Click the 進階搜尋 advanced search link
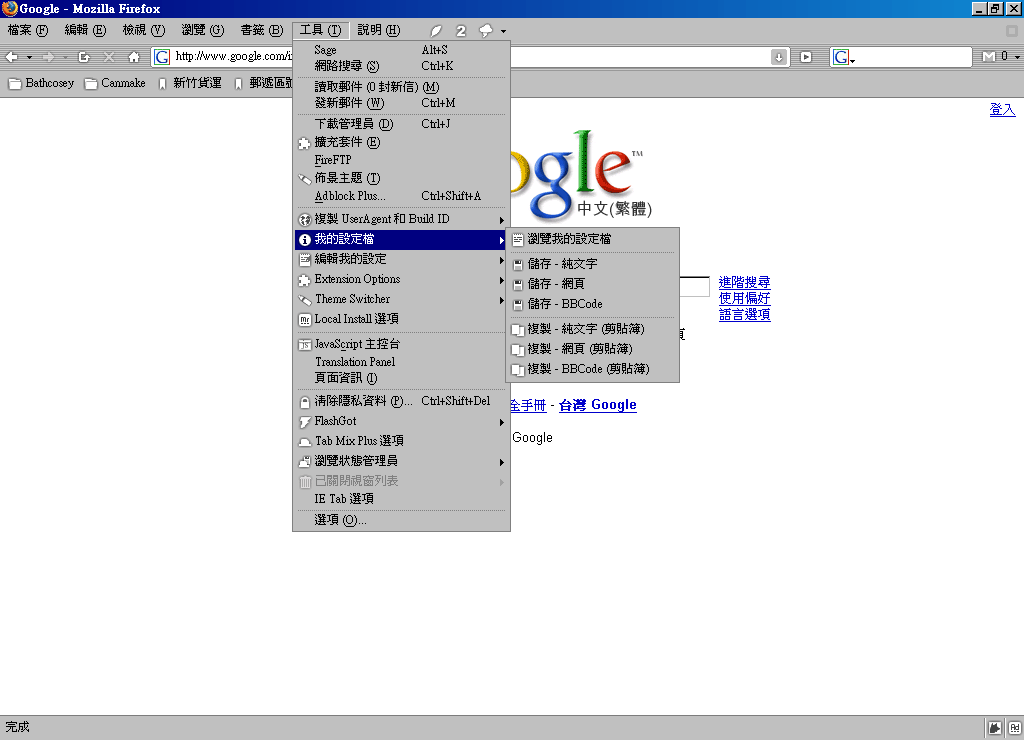Viewport: 1024px width, 740px height. click(x=744, y=283)
